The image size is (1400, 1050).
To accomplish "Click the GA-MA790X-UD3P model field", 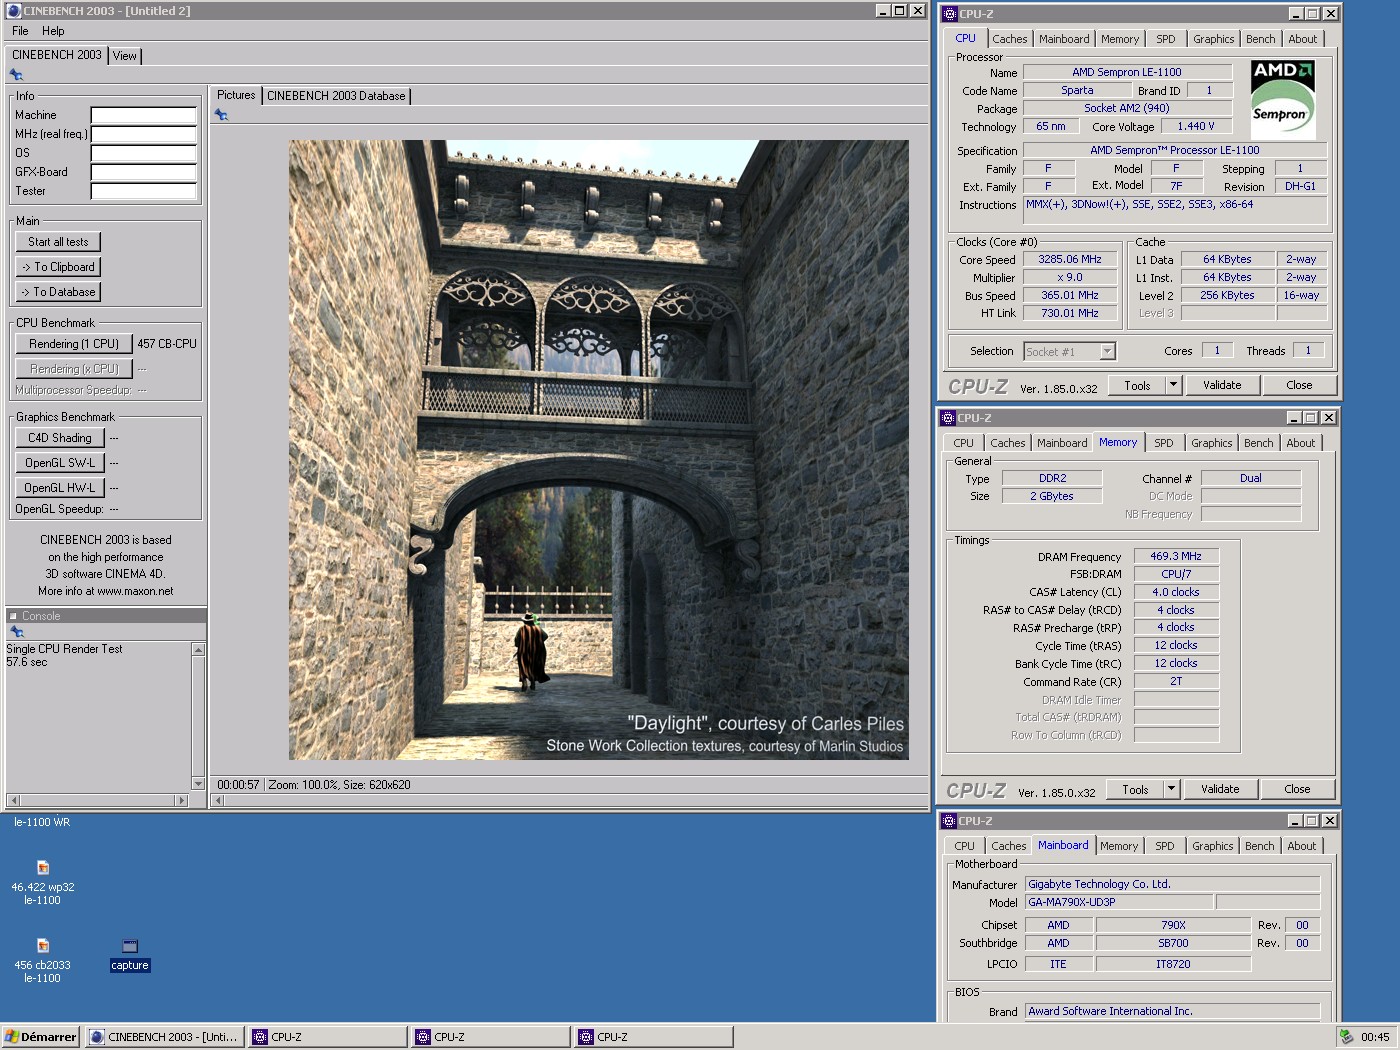I will click(1119, 902).
